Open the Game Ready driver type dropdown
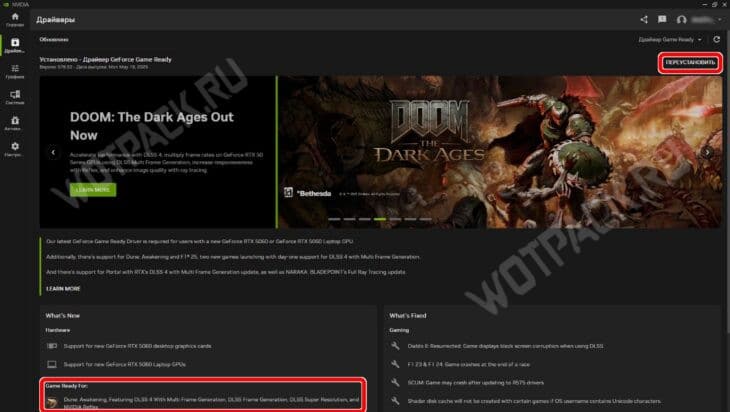This screenshot has height=412, width=730. coord(669,40)
